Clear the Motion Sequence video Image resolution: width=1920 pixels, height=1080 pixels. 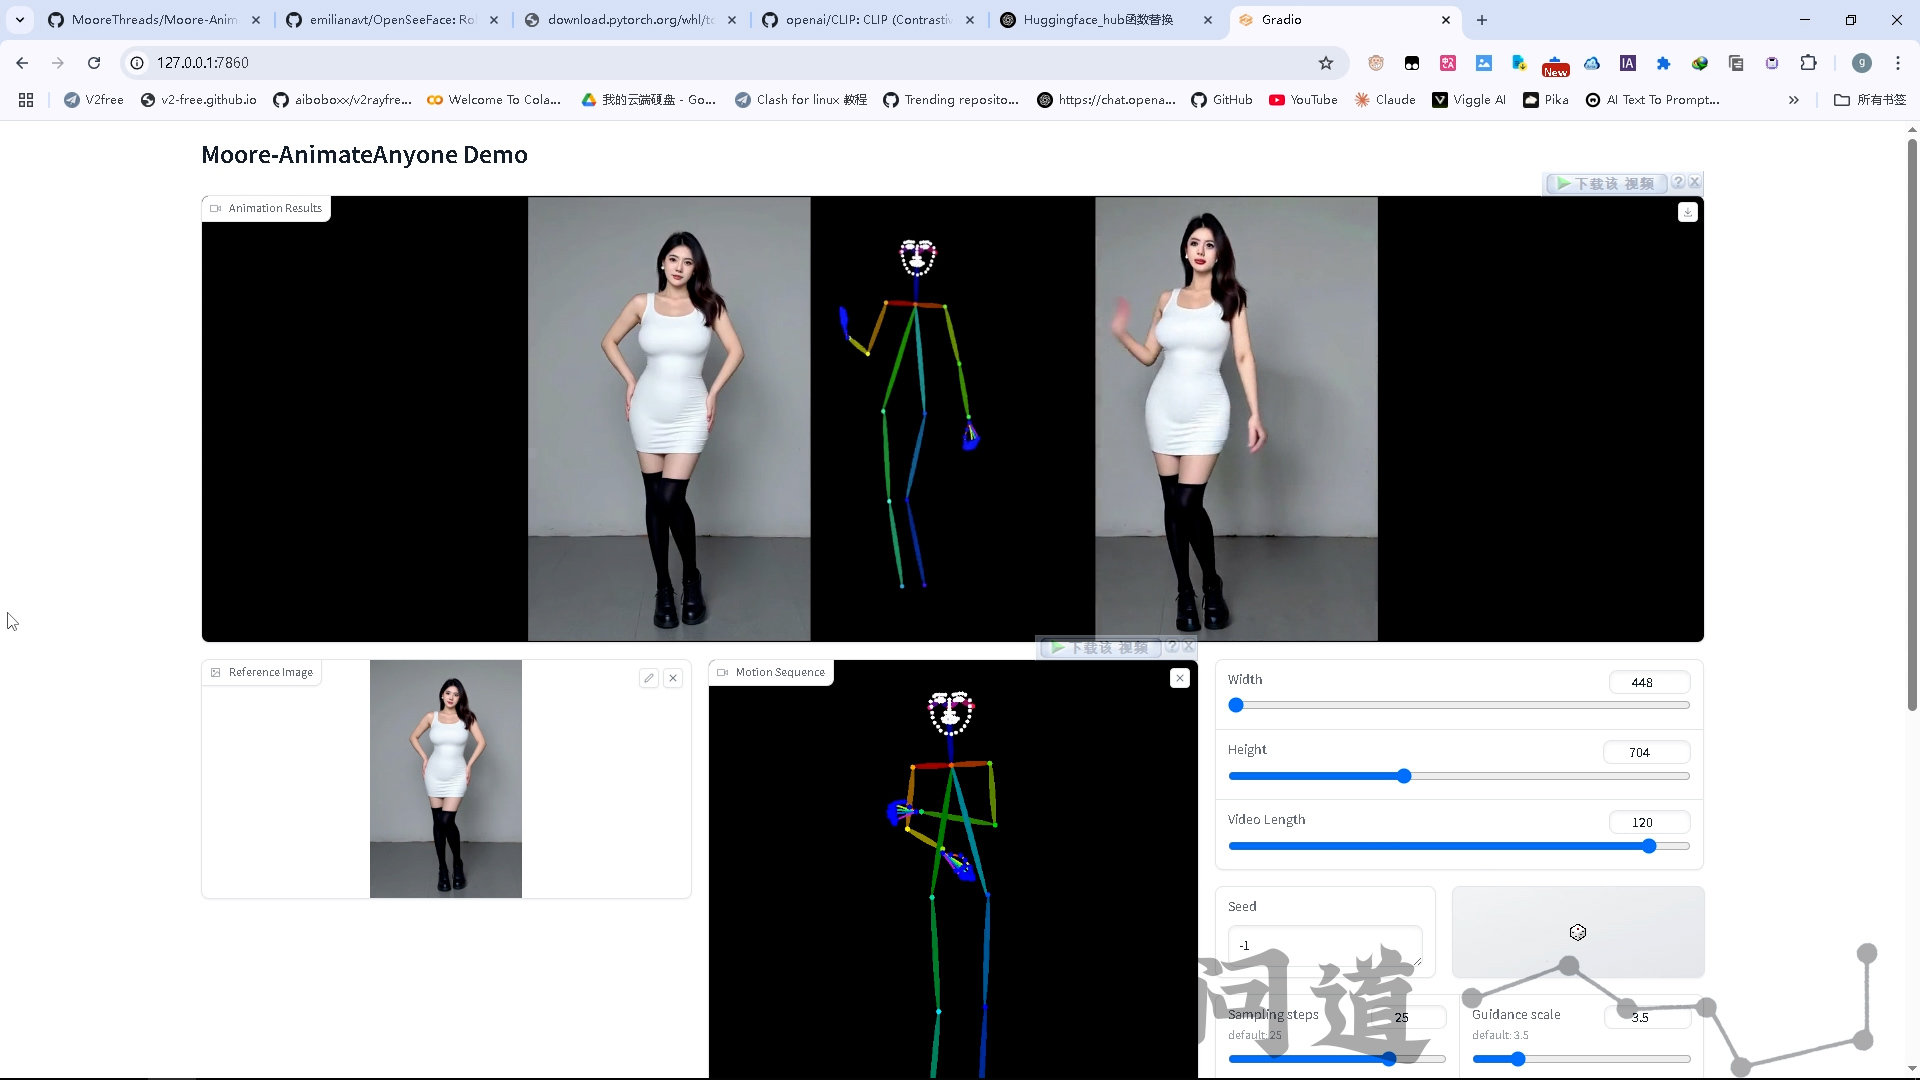[x=1180, y=678]
